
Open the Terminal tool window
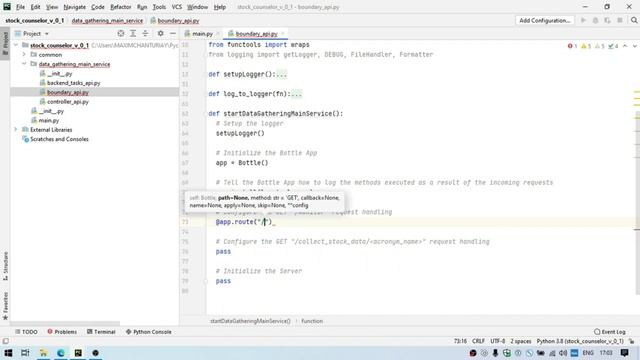[x=101, y=332]
